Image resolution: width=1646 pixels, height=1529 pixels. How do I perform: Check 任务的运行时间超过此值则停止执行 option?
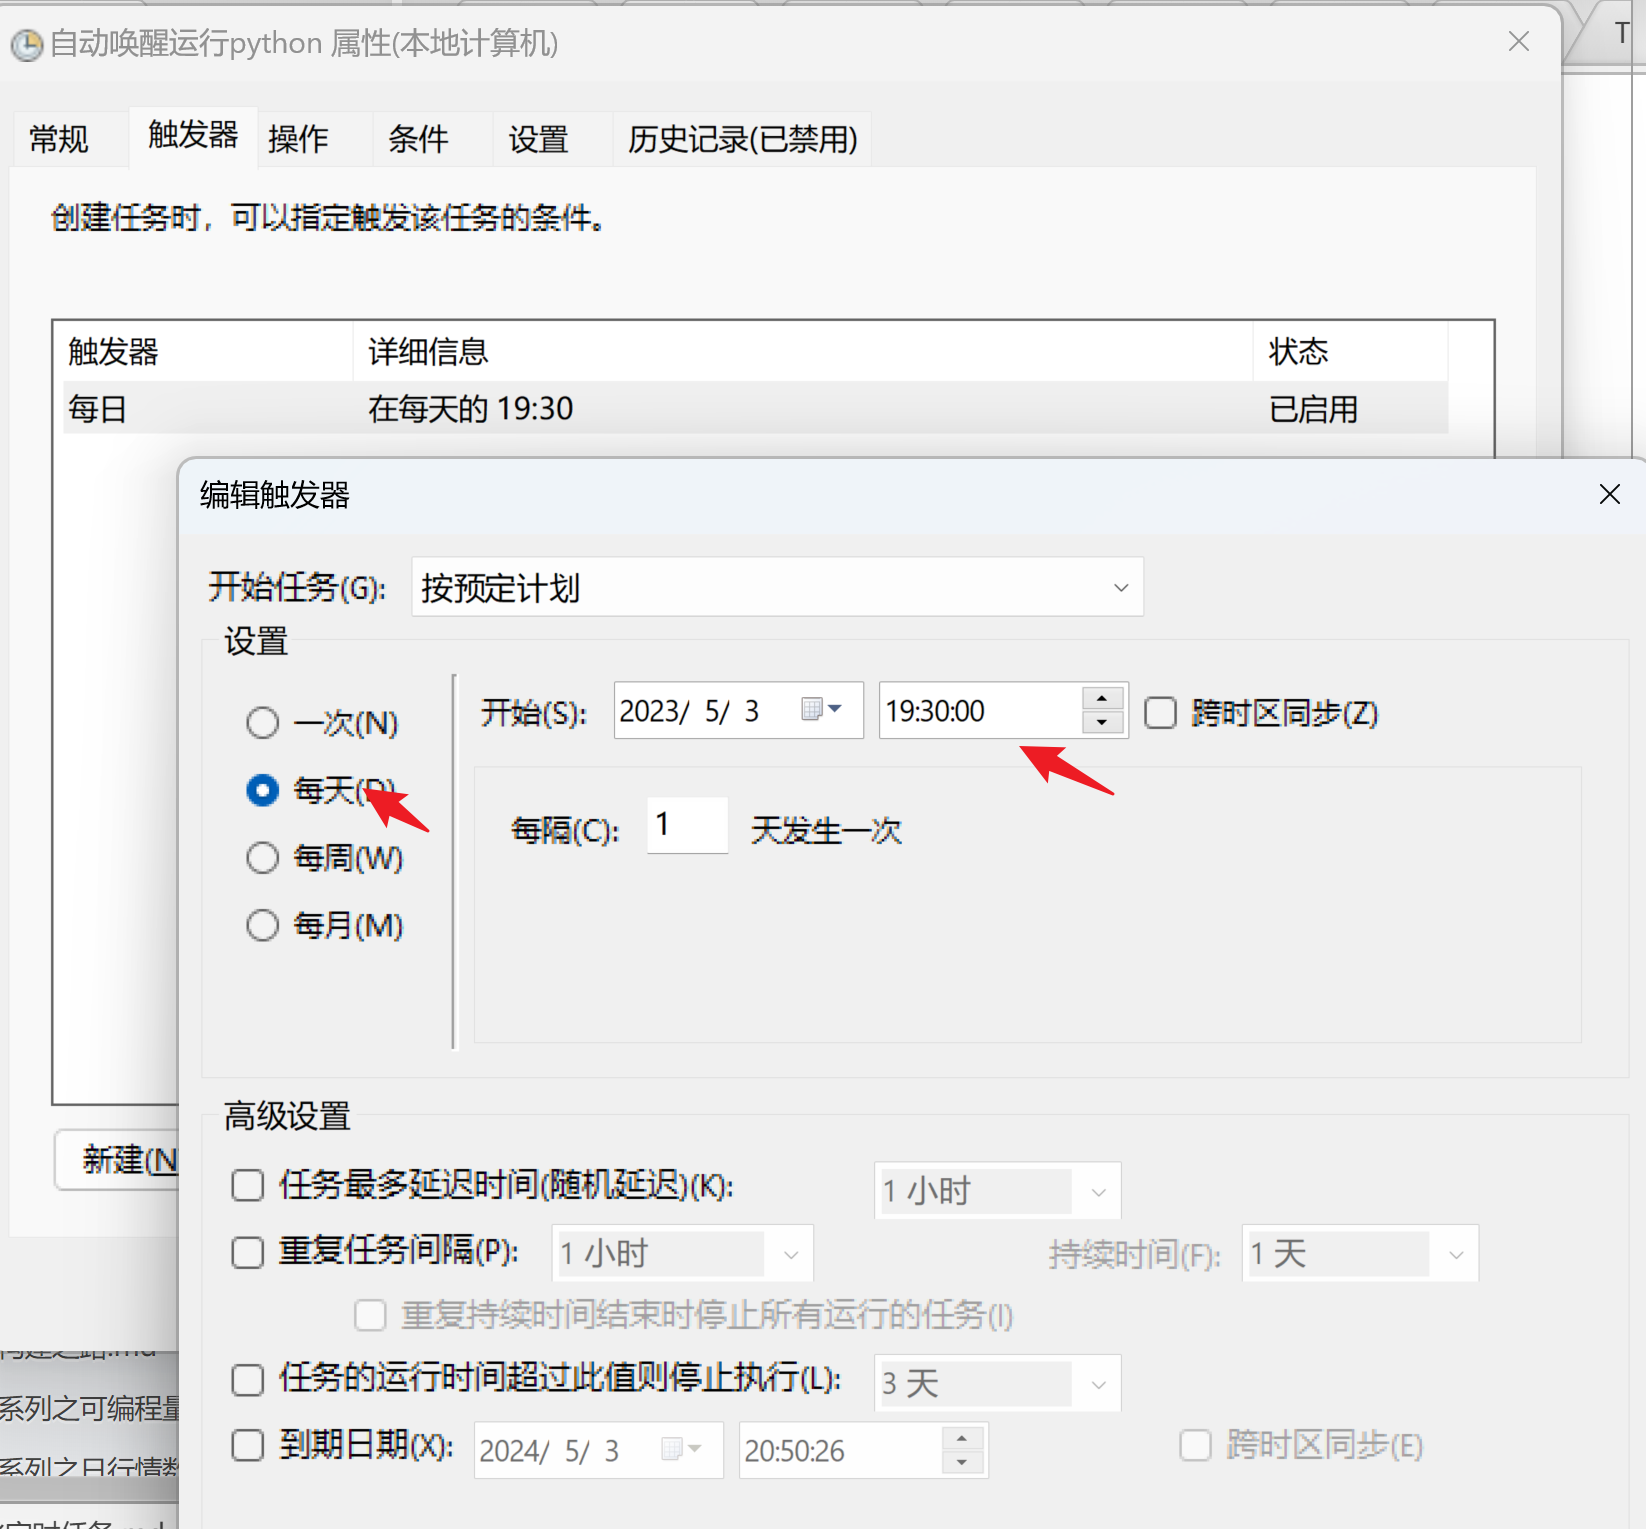[x=248, y=1380]
